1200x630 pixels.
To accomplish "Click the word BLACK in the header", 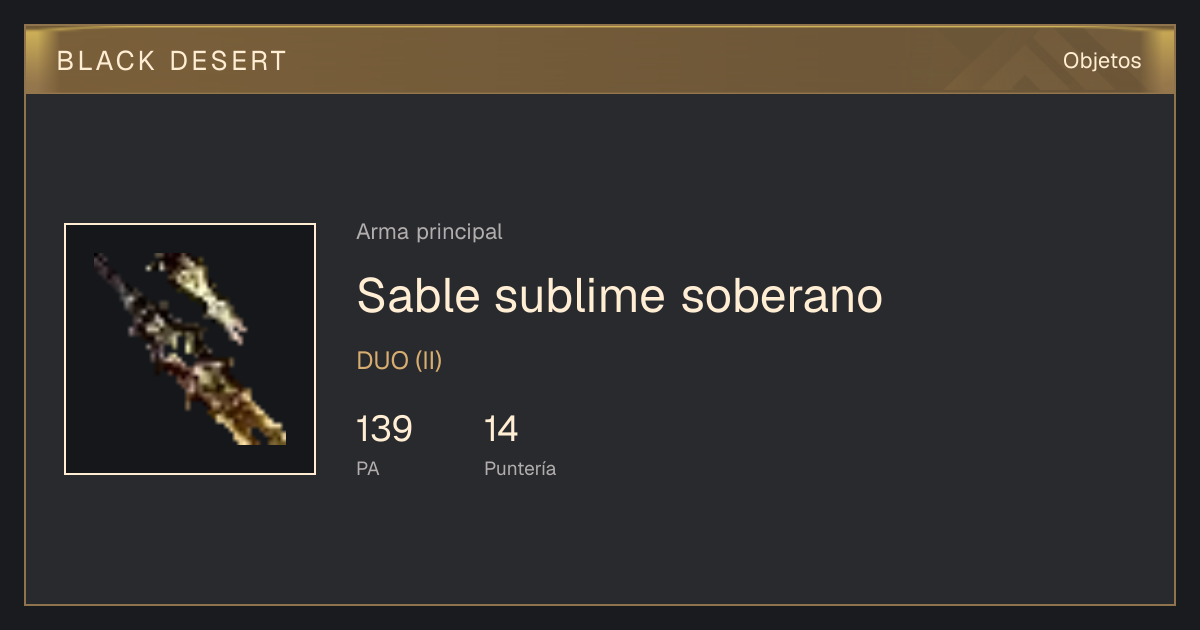I will pos(106,61).
